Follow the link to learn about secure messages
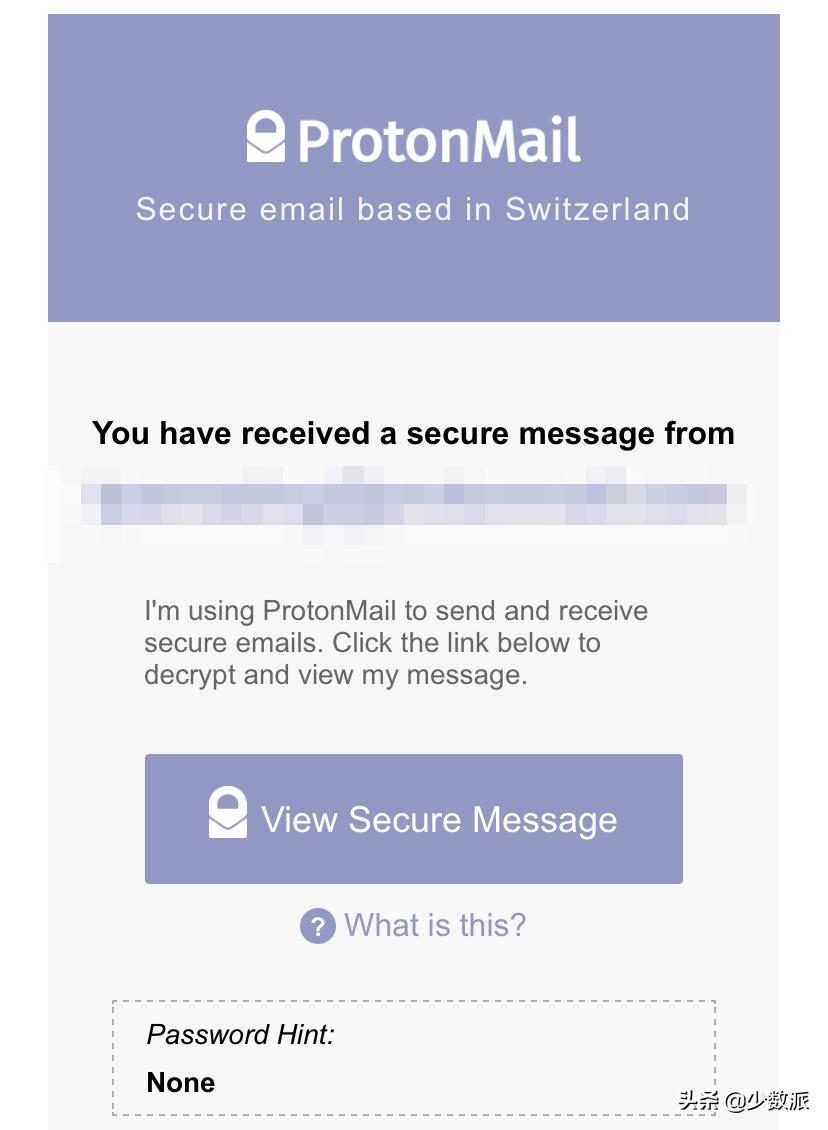The height and width of the screenshot is (1130, 828). pyautogui.click(x=435, y=925)
